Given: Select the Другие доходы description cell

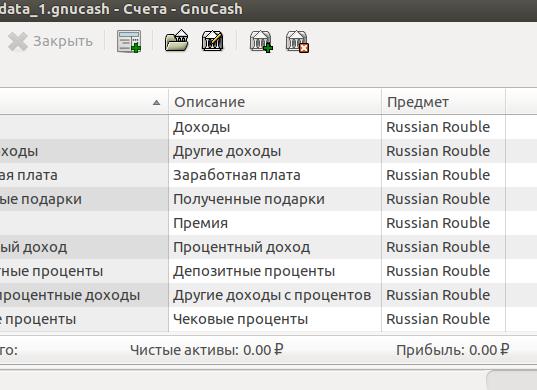Looking at the screenshot, I should pos(275,151).
